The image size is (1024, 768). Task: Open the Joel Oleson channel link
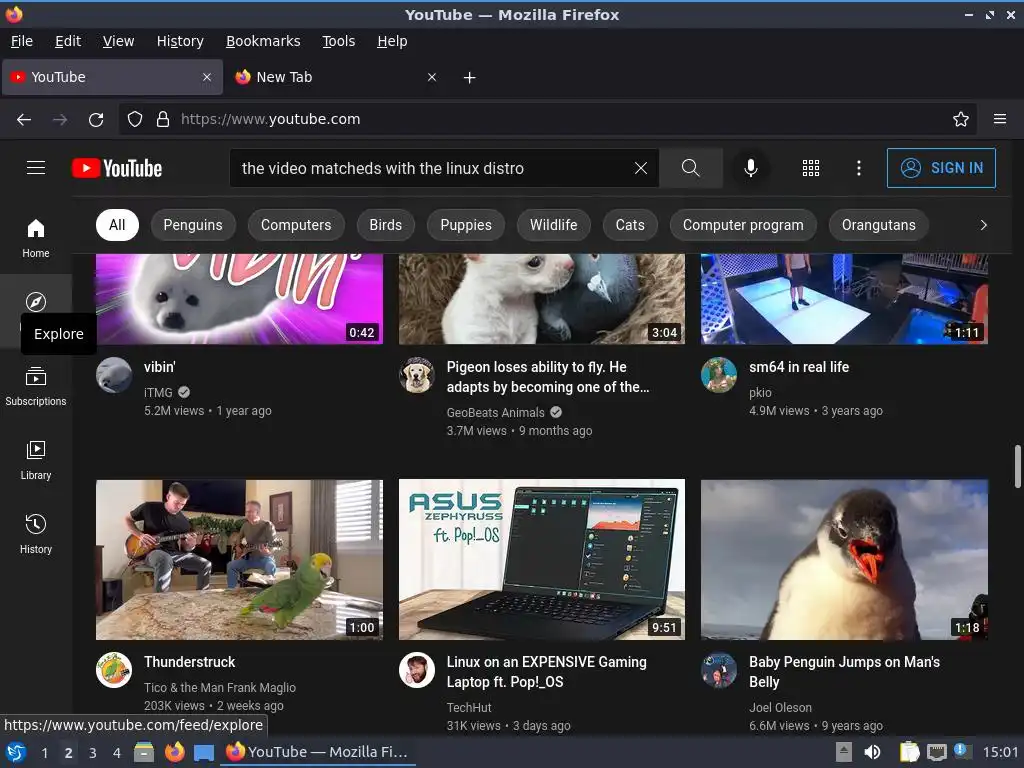coord(780,707)
